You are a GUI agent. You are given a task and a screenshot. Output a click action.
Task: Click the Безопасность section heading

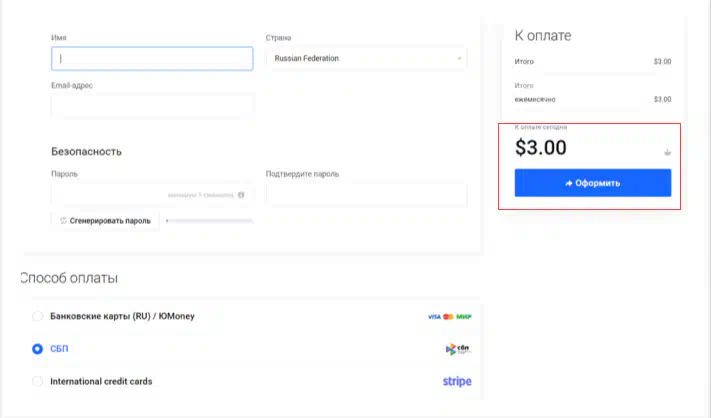(86, 151)
